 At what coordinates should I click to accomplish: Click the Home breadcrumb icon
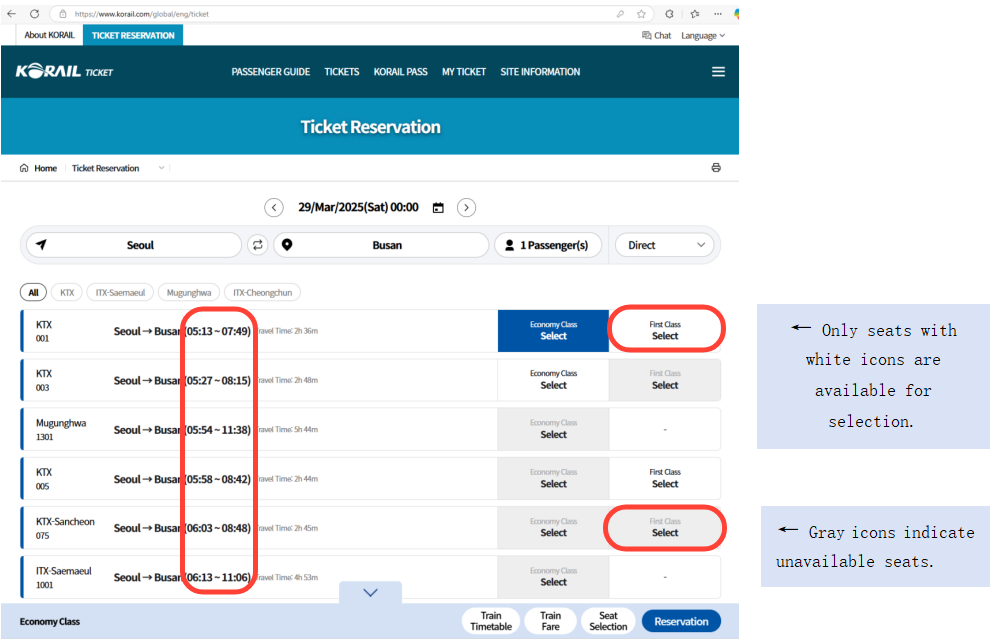point(24,168)
